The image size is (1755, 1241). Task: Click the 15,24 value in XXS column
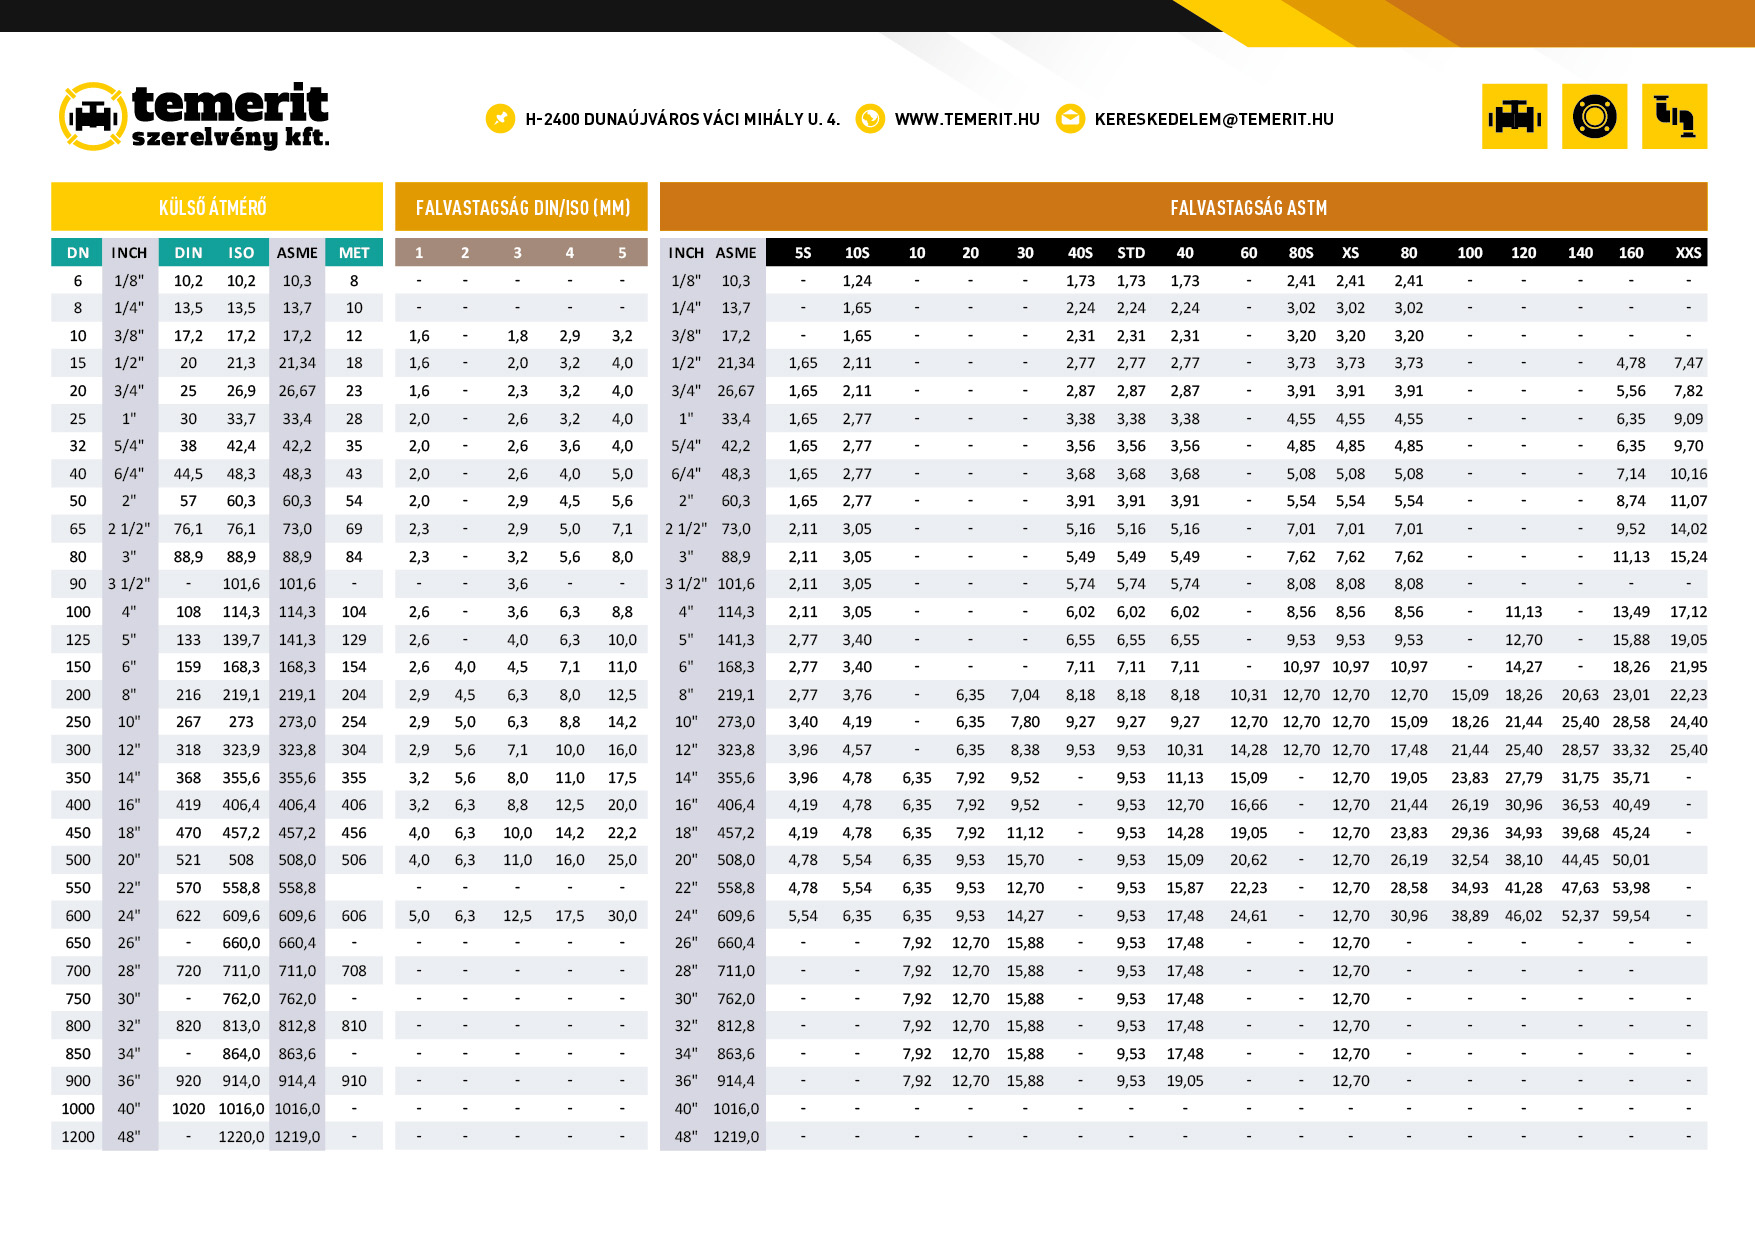coord(1688,557)
